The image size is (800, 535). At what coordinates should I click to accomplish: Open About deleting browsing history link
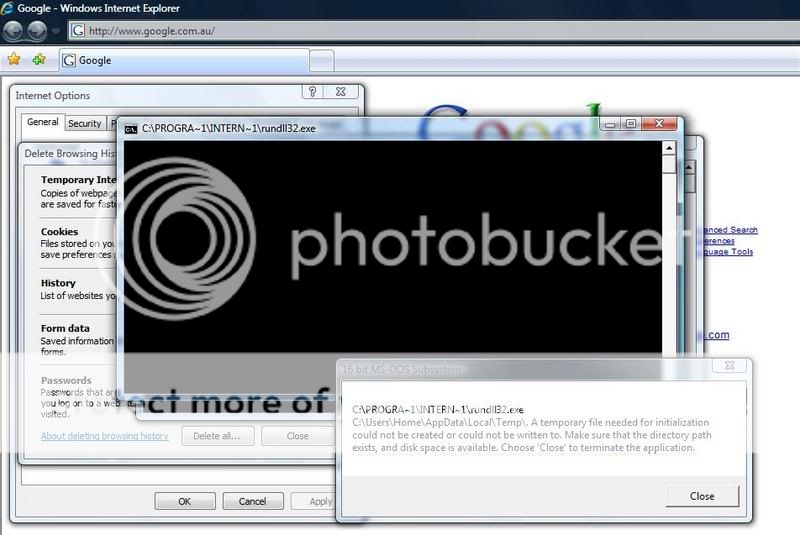105,436
